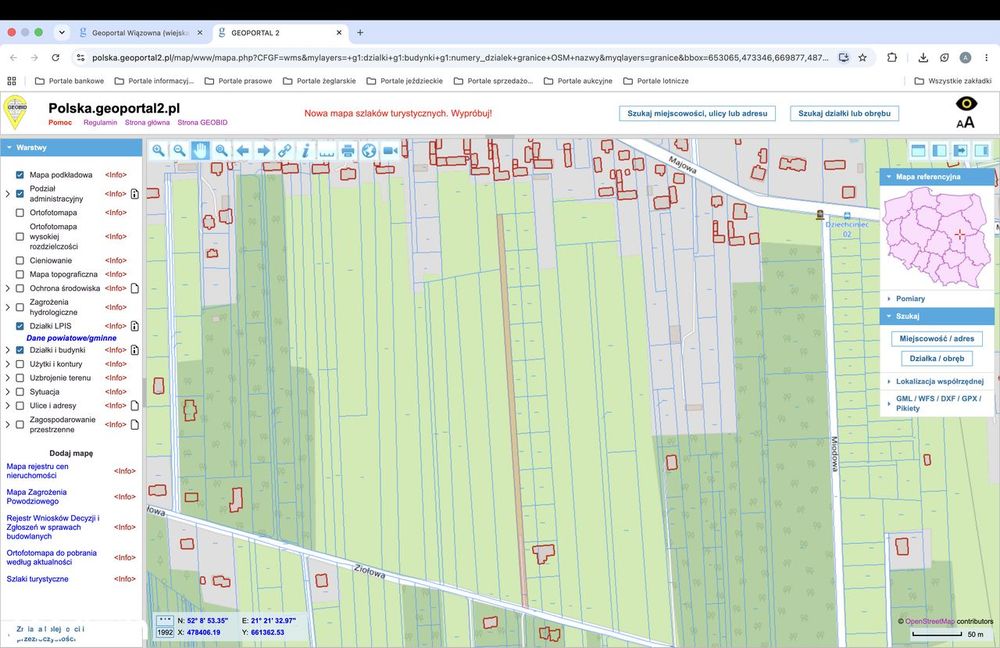
Task: Expand the Działki i budynki group
Action: 8,350
